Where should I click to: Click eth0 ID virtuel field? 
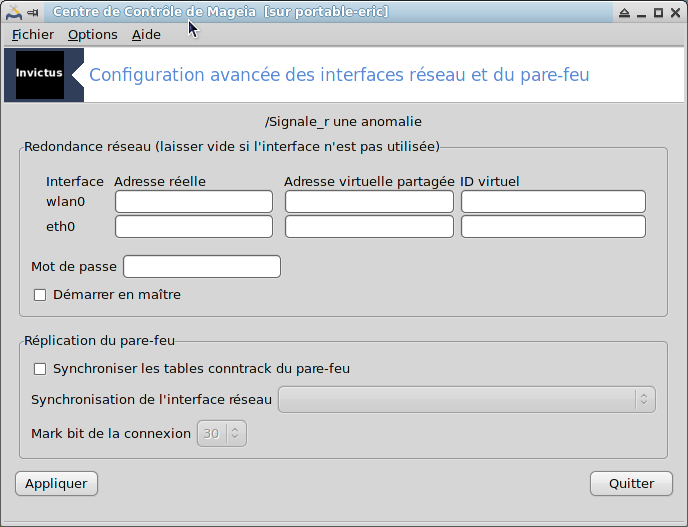click(x=553, y=226)
